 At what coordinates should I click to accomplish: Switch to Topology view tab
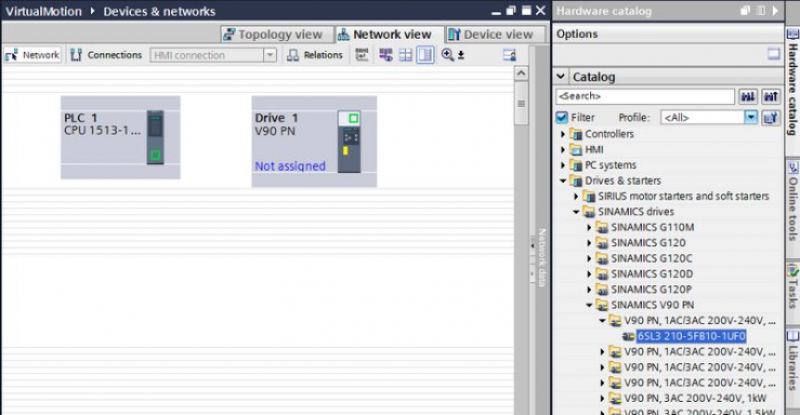[x=277, y=34]
